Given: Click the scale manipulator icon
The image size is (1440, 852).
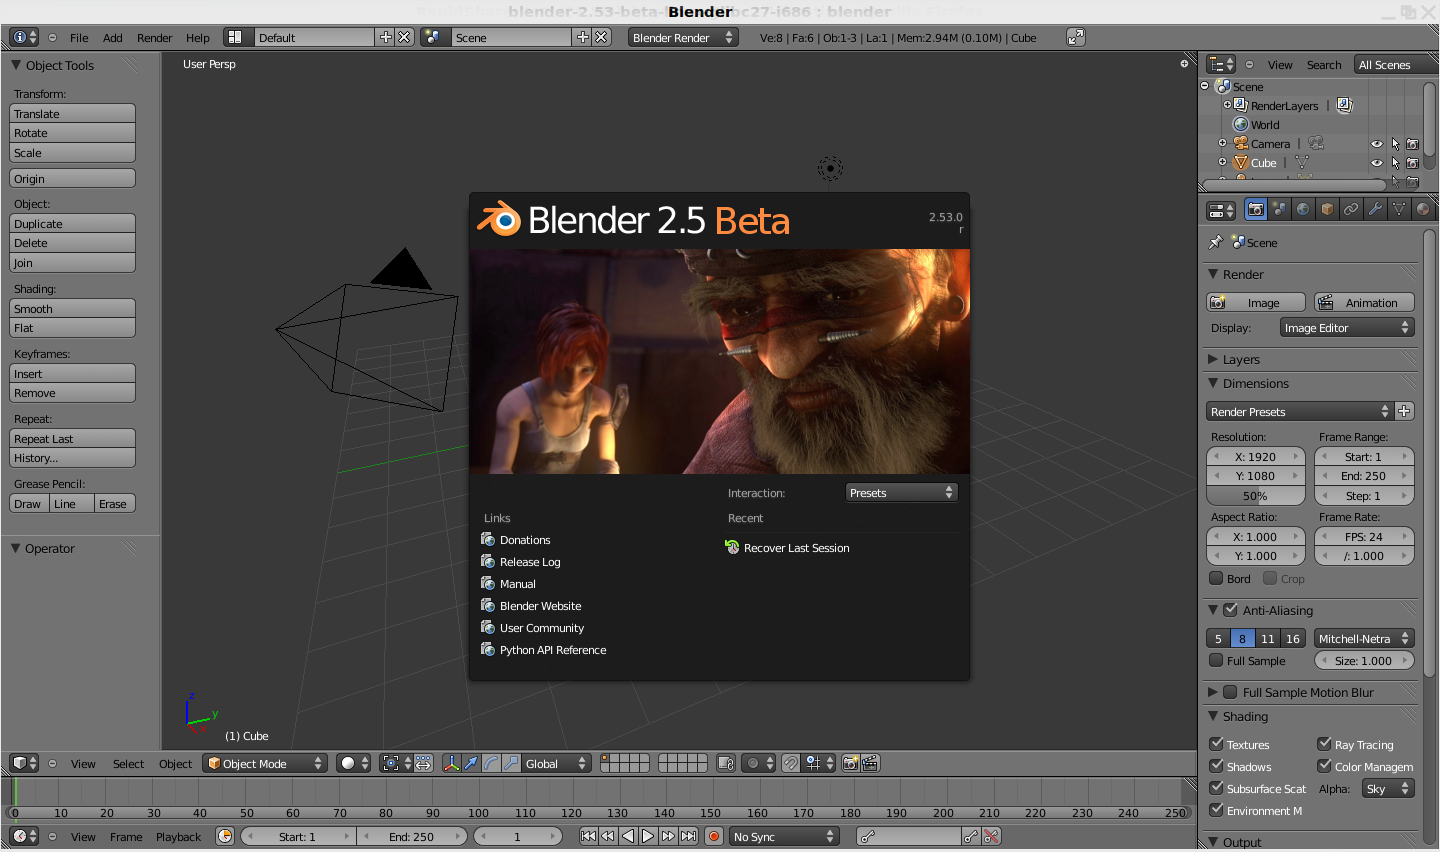Looking at the screenshot, I should pyautogui.click(x=511, y=763).
